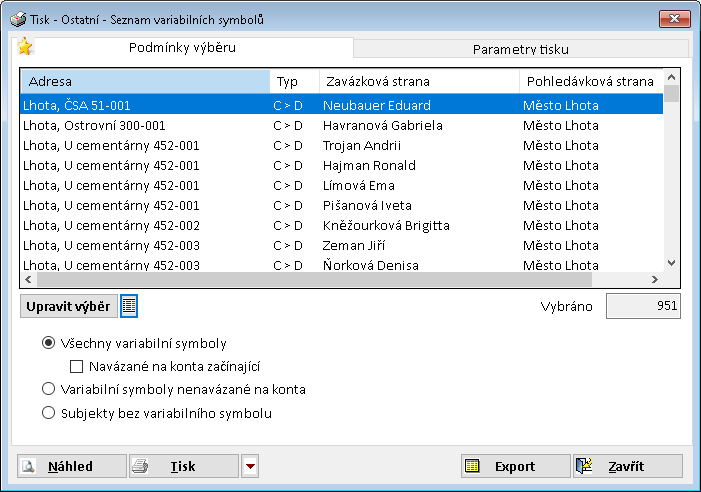Click right arrow of horizontal scrollbar
Viewport: 701px width, 492px height.
[x=655, y=281]
